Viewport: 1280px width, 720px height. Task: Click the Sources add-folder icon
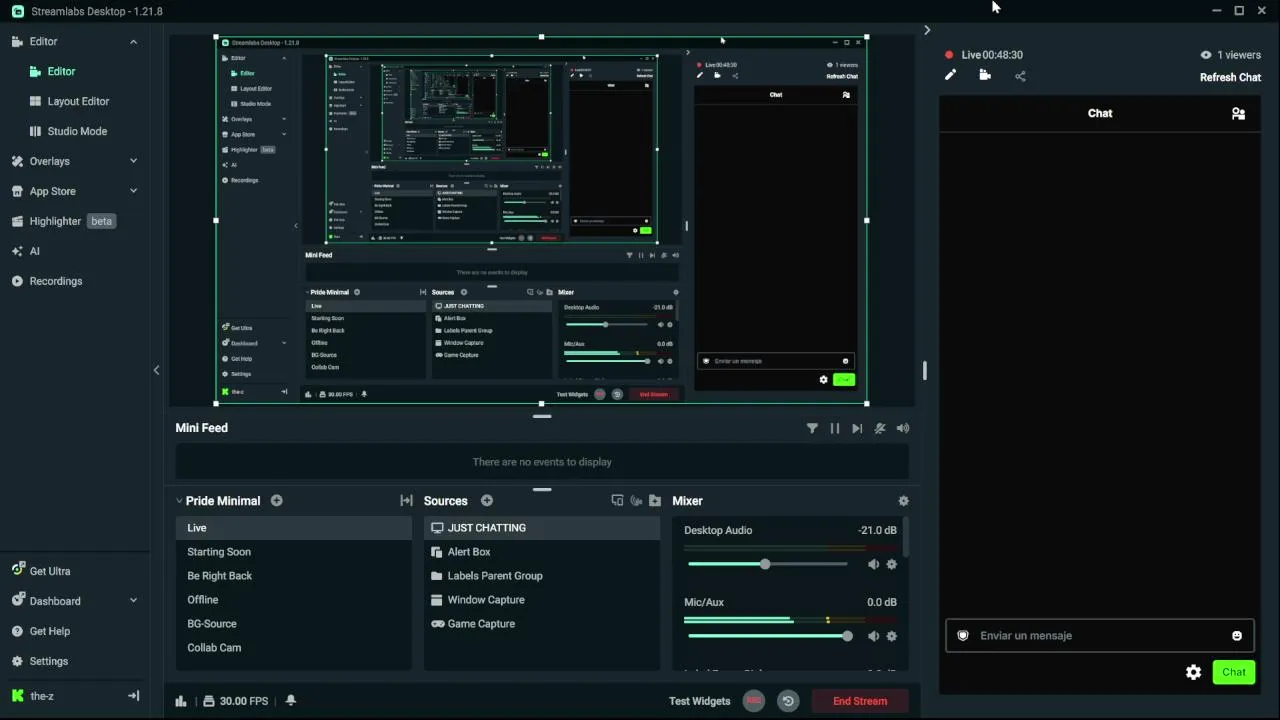(x=655, y=501)
